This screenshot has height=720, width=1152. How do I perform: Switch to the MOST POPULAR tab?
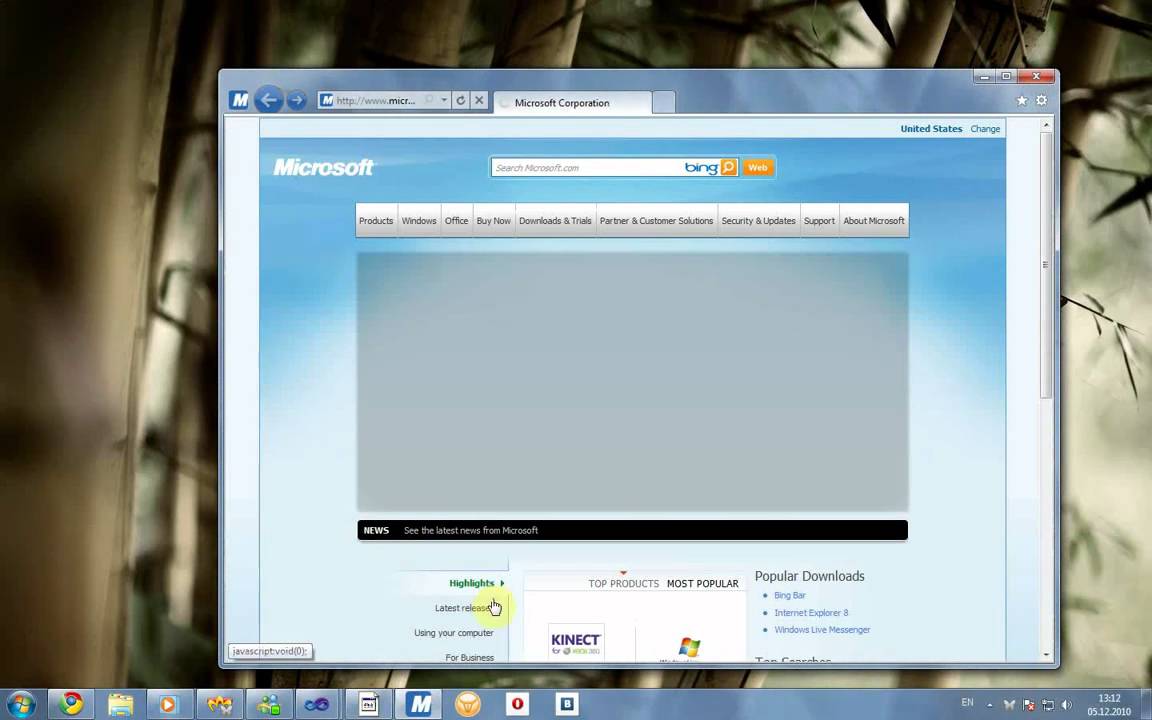[x=702, y=583]
